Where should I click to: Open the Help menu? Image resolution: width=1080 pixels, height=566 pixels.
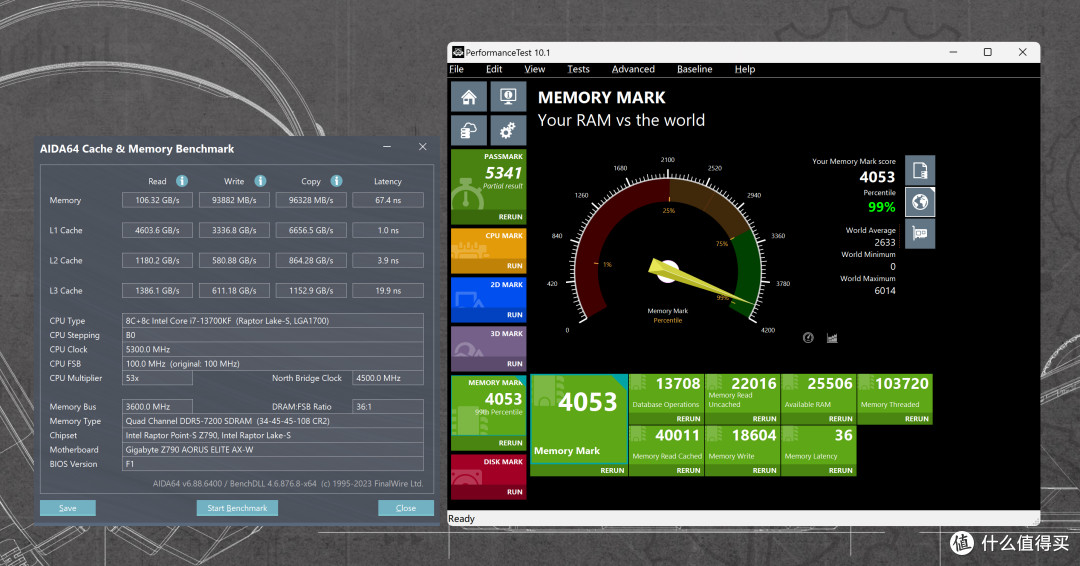coord(745,69)
